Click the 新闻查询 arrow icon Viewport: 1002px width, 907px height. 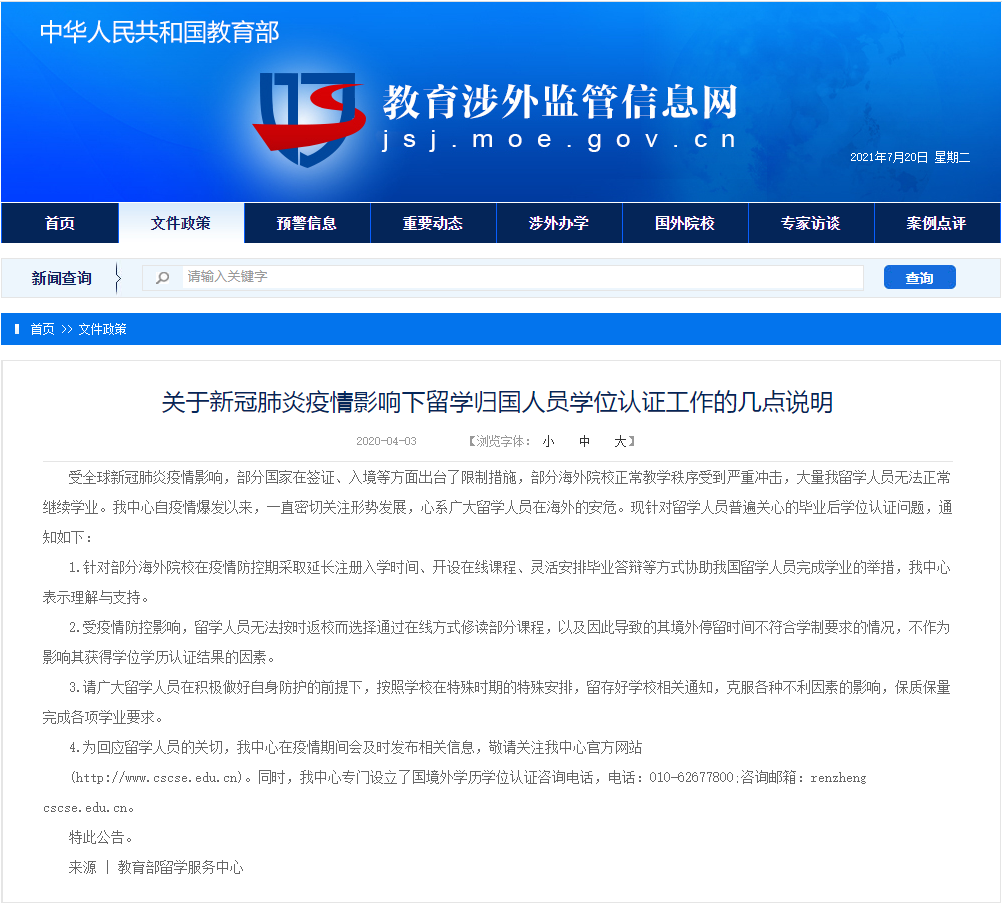tap(120, 277)
